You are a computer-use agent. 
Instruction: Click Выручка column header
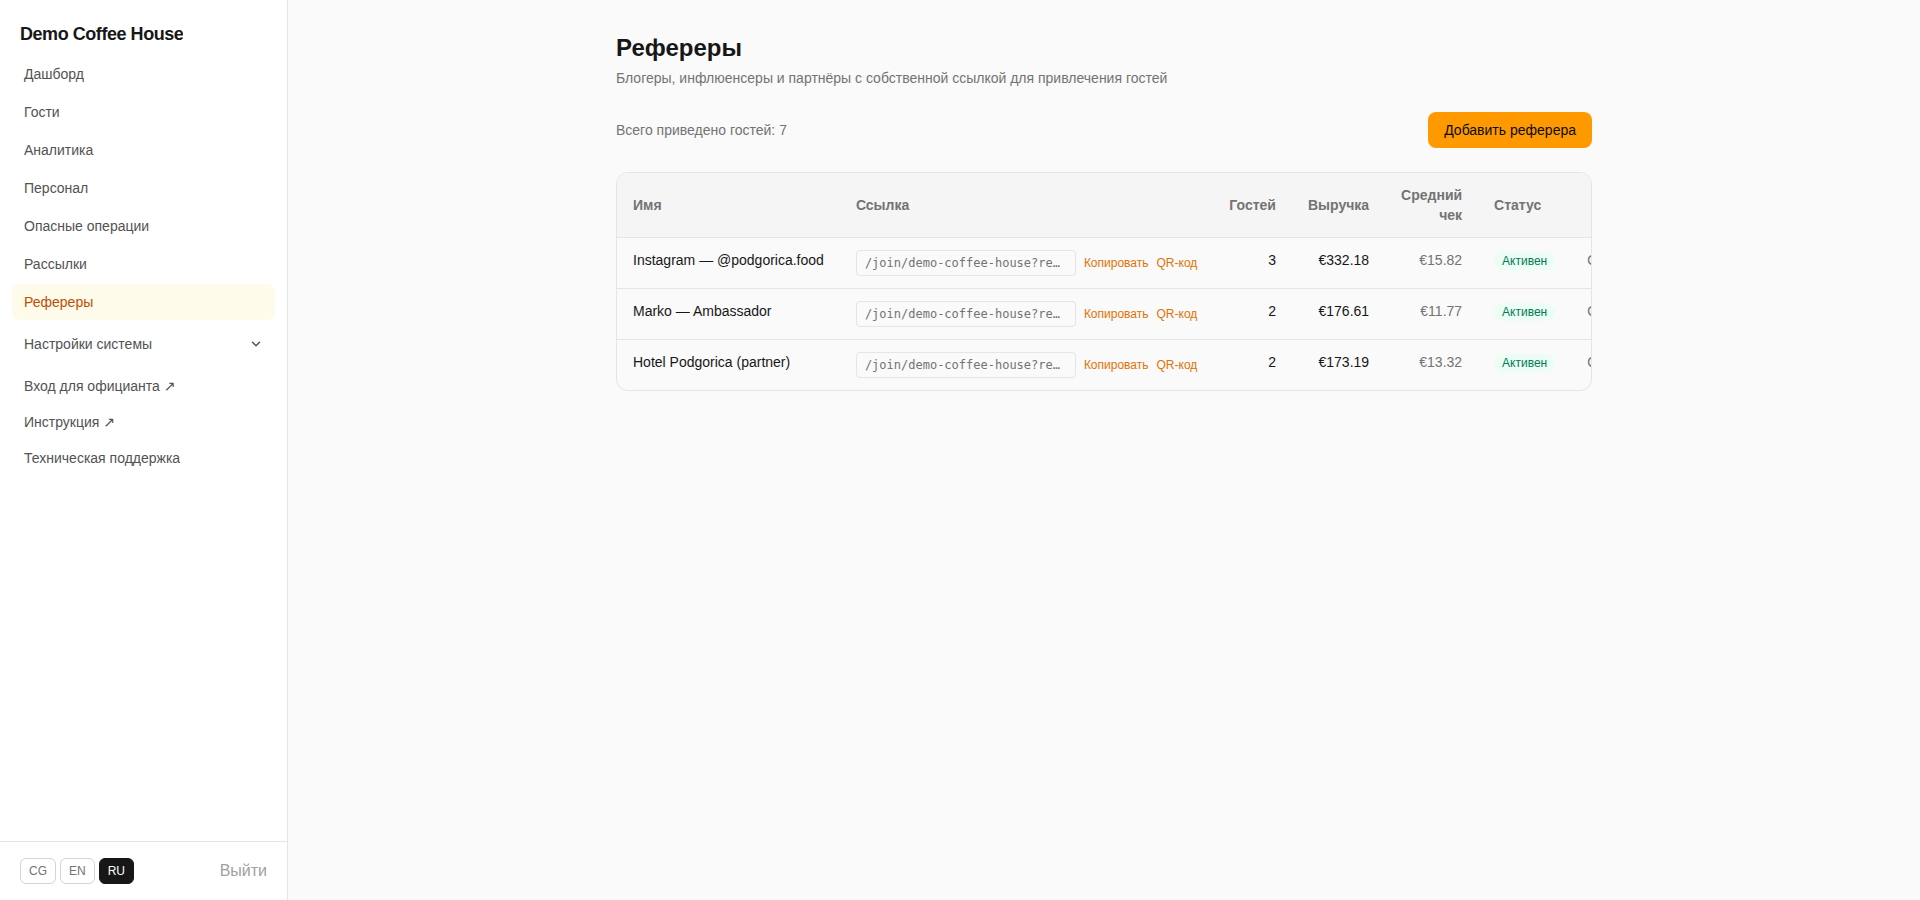1338,205
